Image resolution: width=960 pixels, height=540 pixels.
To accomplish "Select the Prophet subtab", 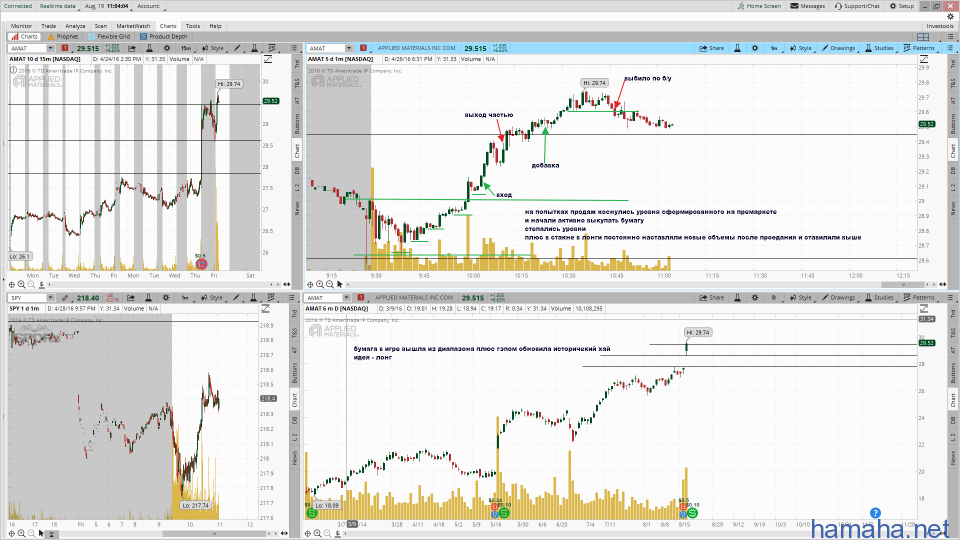I will click(x=63, y=37).
